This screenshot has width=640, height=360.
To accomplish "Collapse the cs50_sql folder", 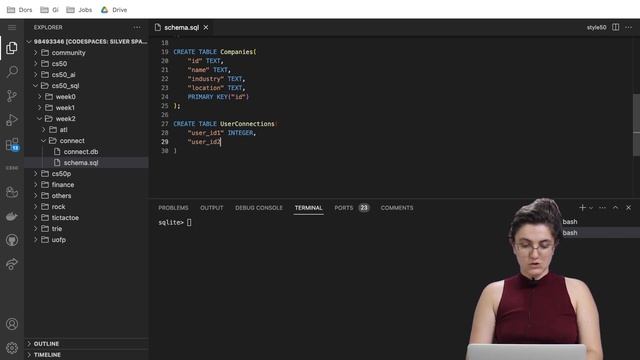I will point(87,86).
